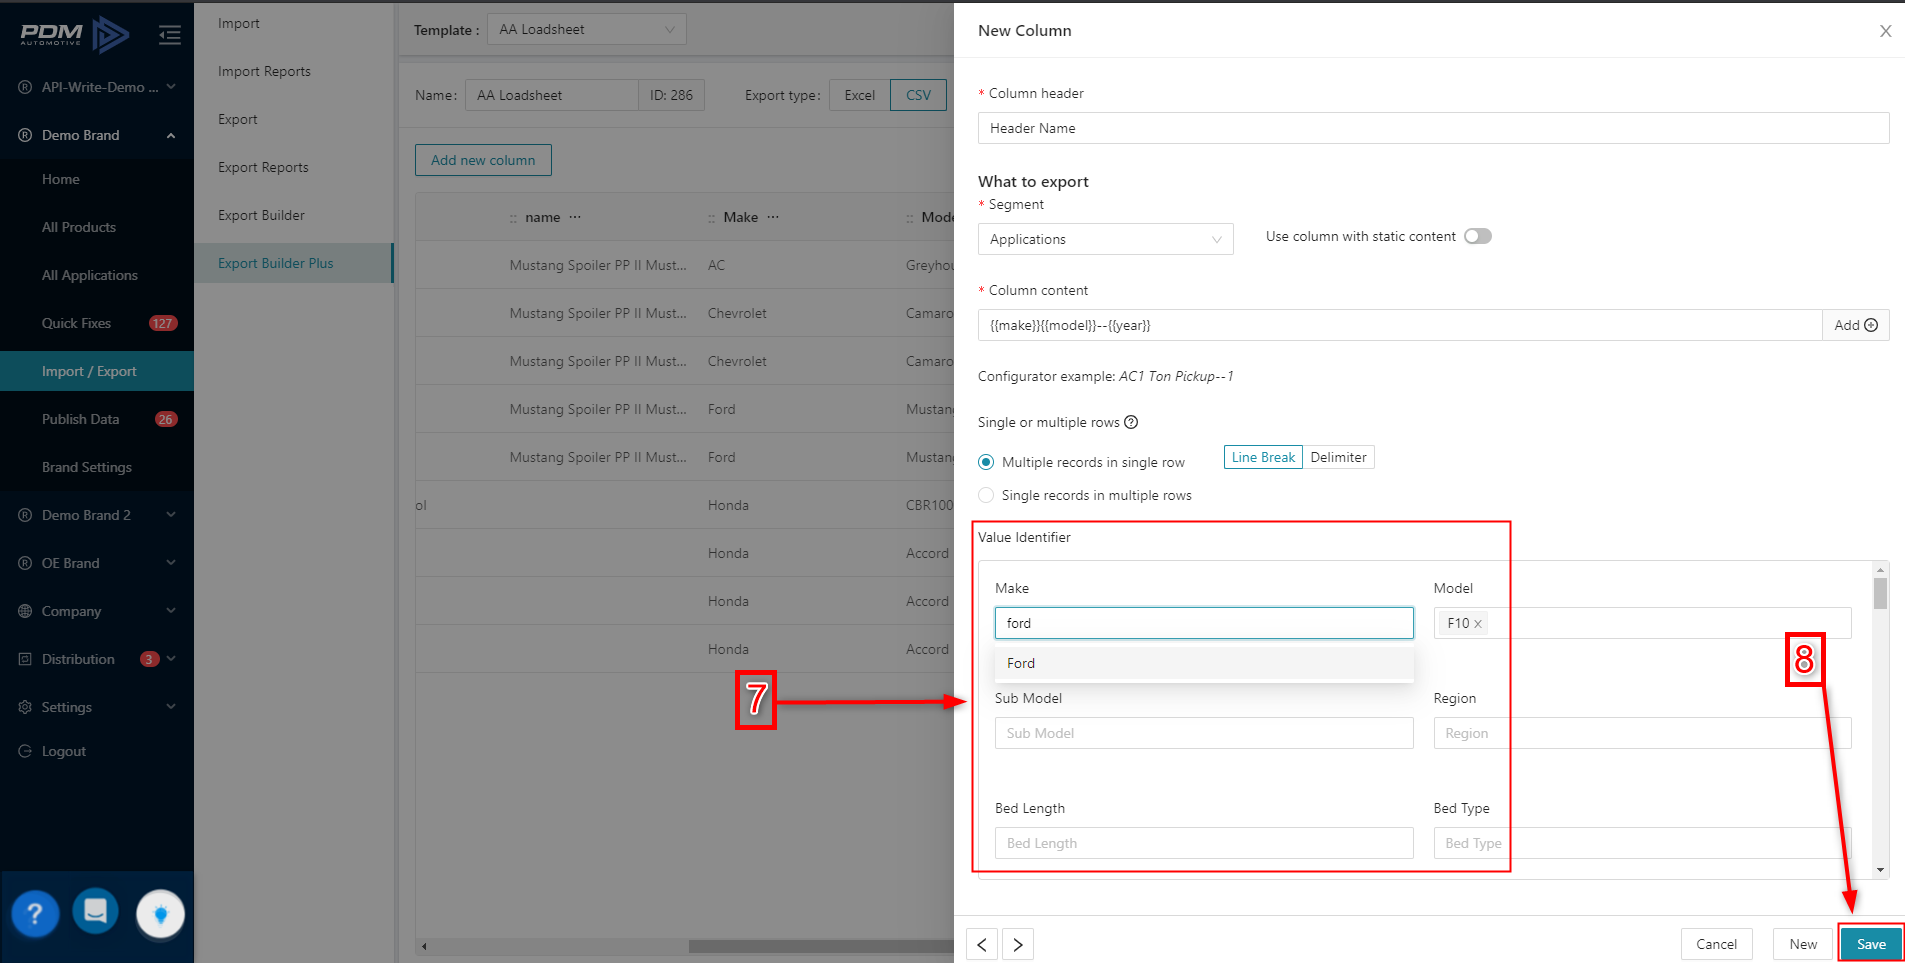Click Add new column

point(483,160)
